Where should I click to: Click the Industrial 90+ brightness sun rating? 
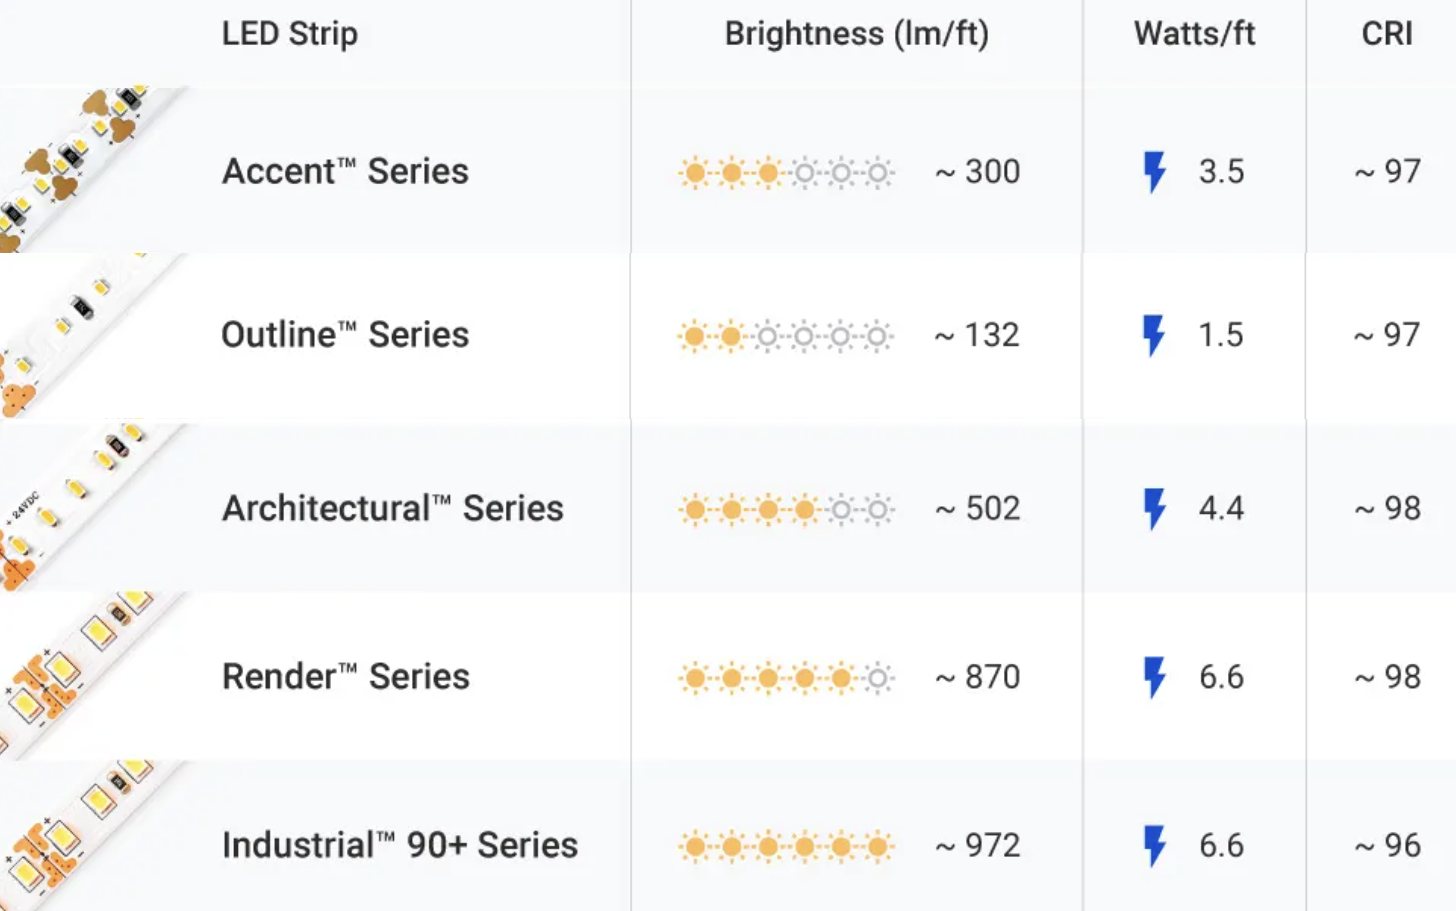[786, 847]
